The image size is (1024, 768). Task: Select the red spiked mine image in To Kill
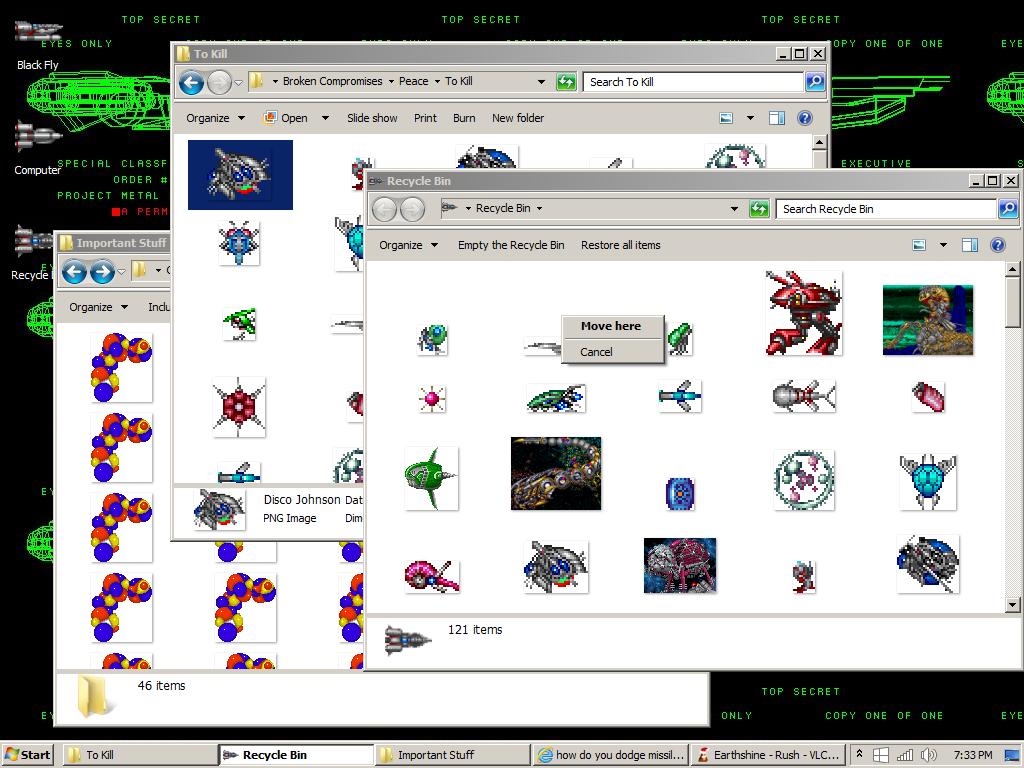[239, 406]
